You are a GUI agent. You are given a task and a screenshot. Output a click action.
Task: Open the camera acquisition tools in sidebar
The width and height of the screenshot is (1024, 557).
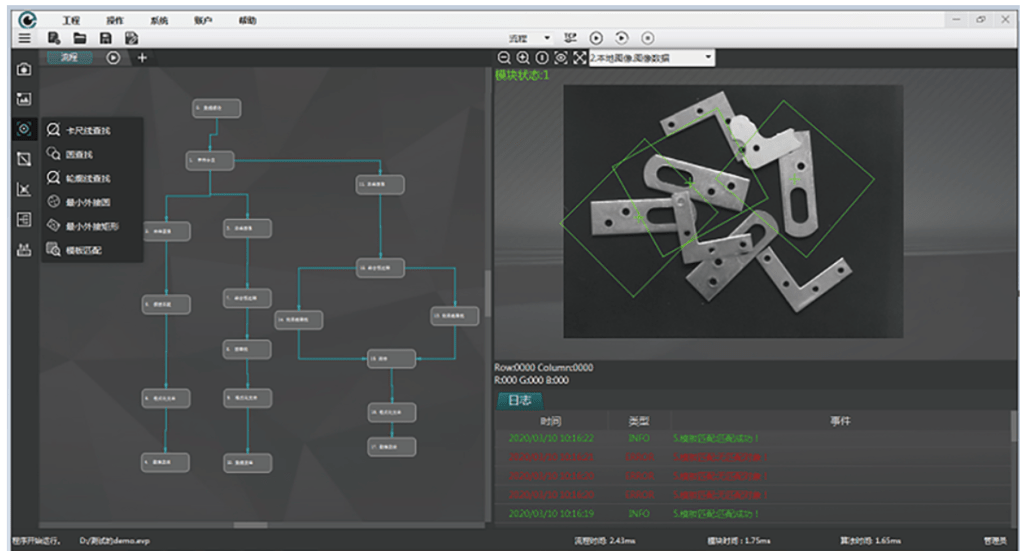click(x=25, y=70)
